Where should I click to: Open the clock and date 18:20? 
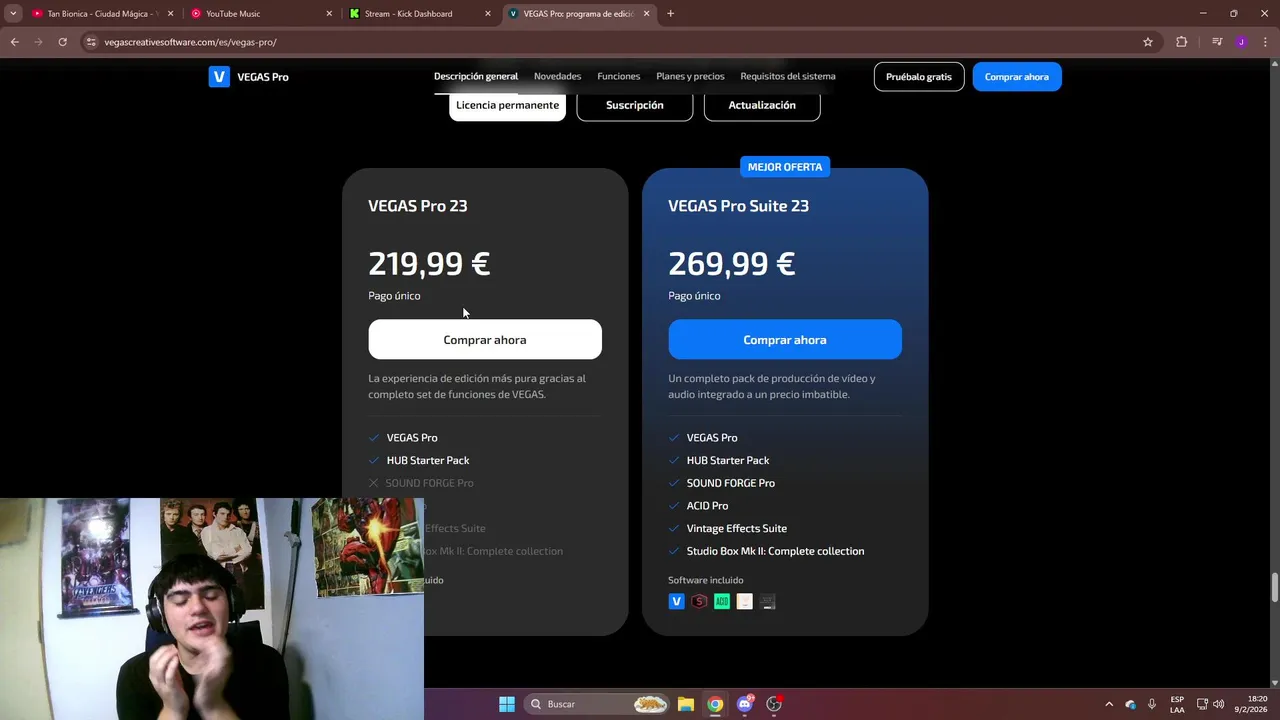[1253, 704]
